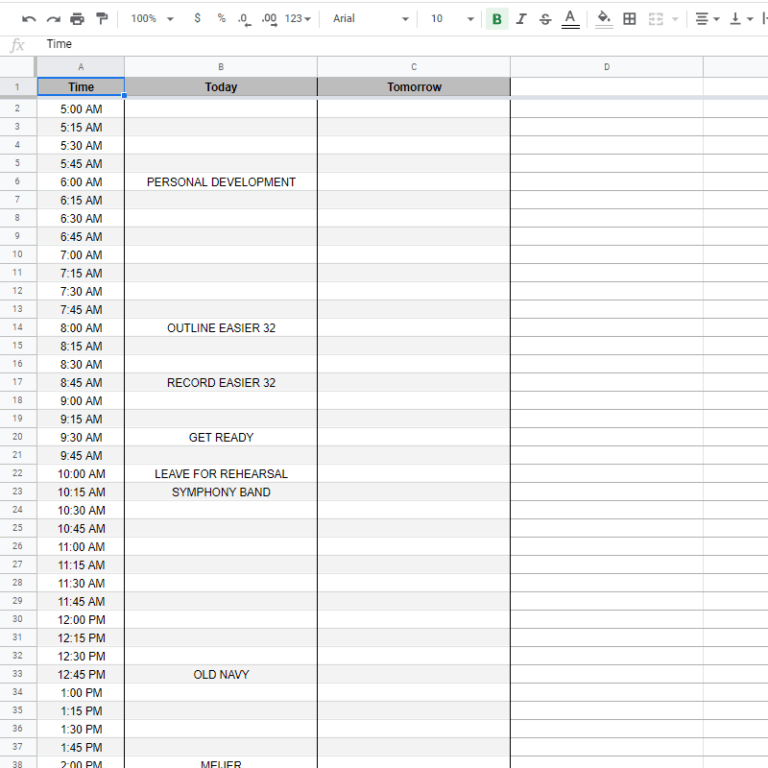The height and width of the screenshot is (768, 768).
Task: Select the Paint format tool
Action: click(101, 19)
